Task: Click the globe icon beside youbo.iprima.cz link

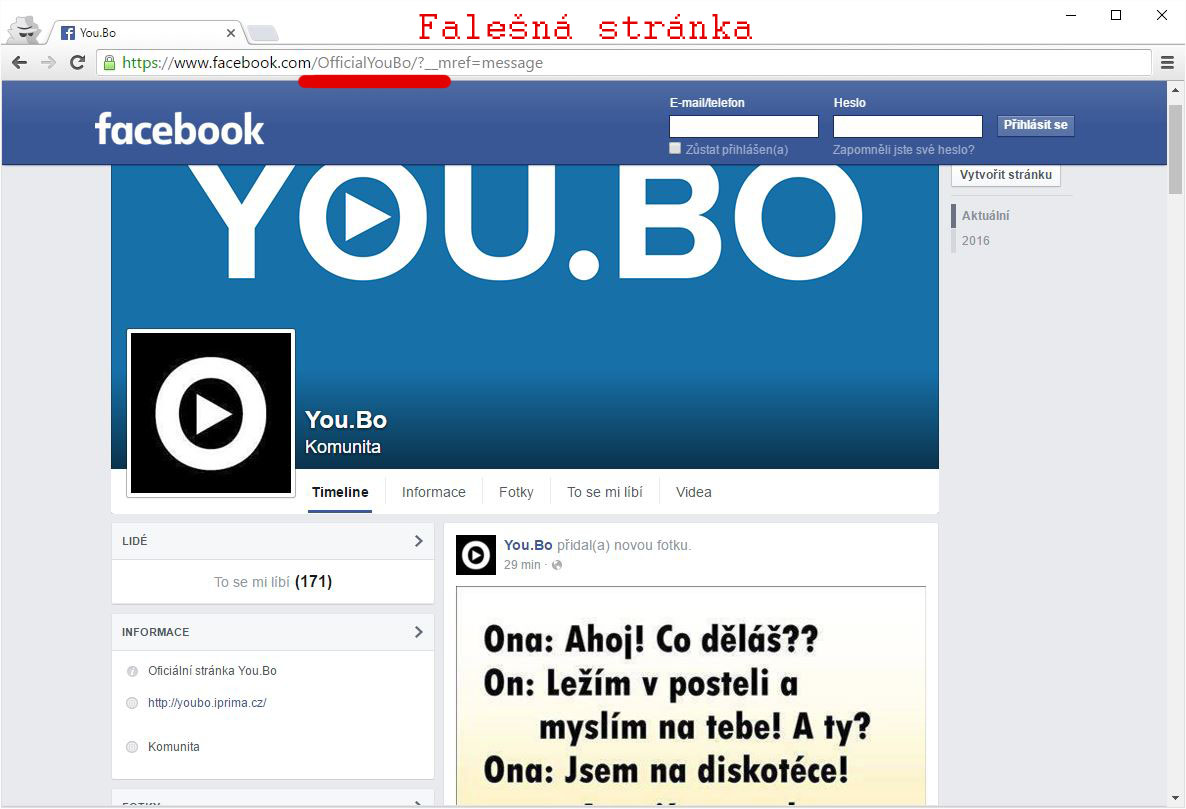Action: tap(132, 703)
